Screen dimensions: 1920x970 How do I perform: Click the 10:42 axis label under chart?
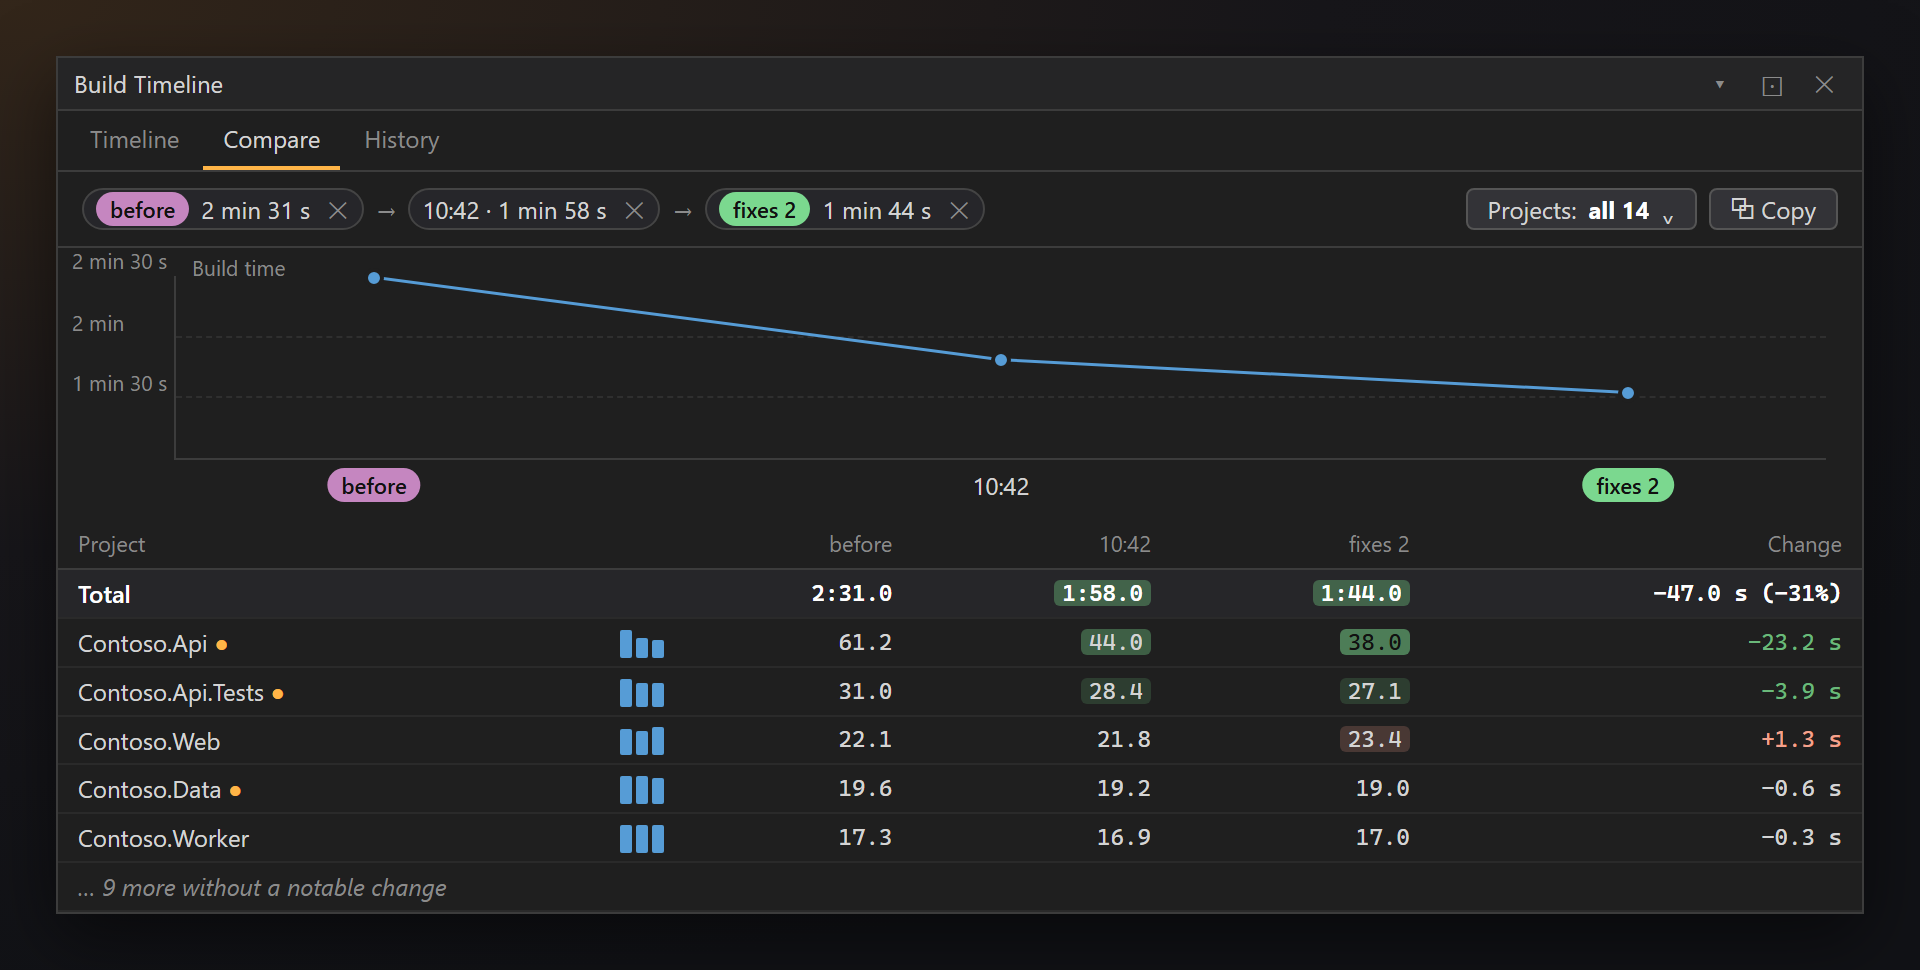(x=1001, y=487)
